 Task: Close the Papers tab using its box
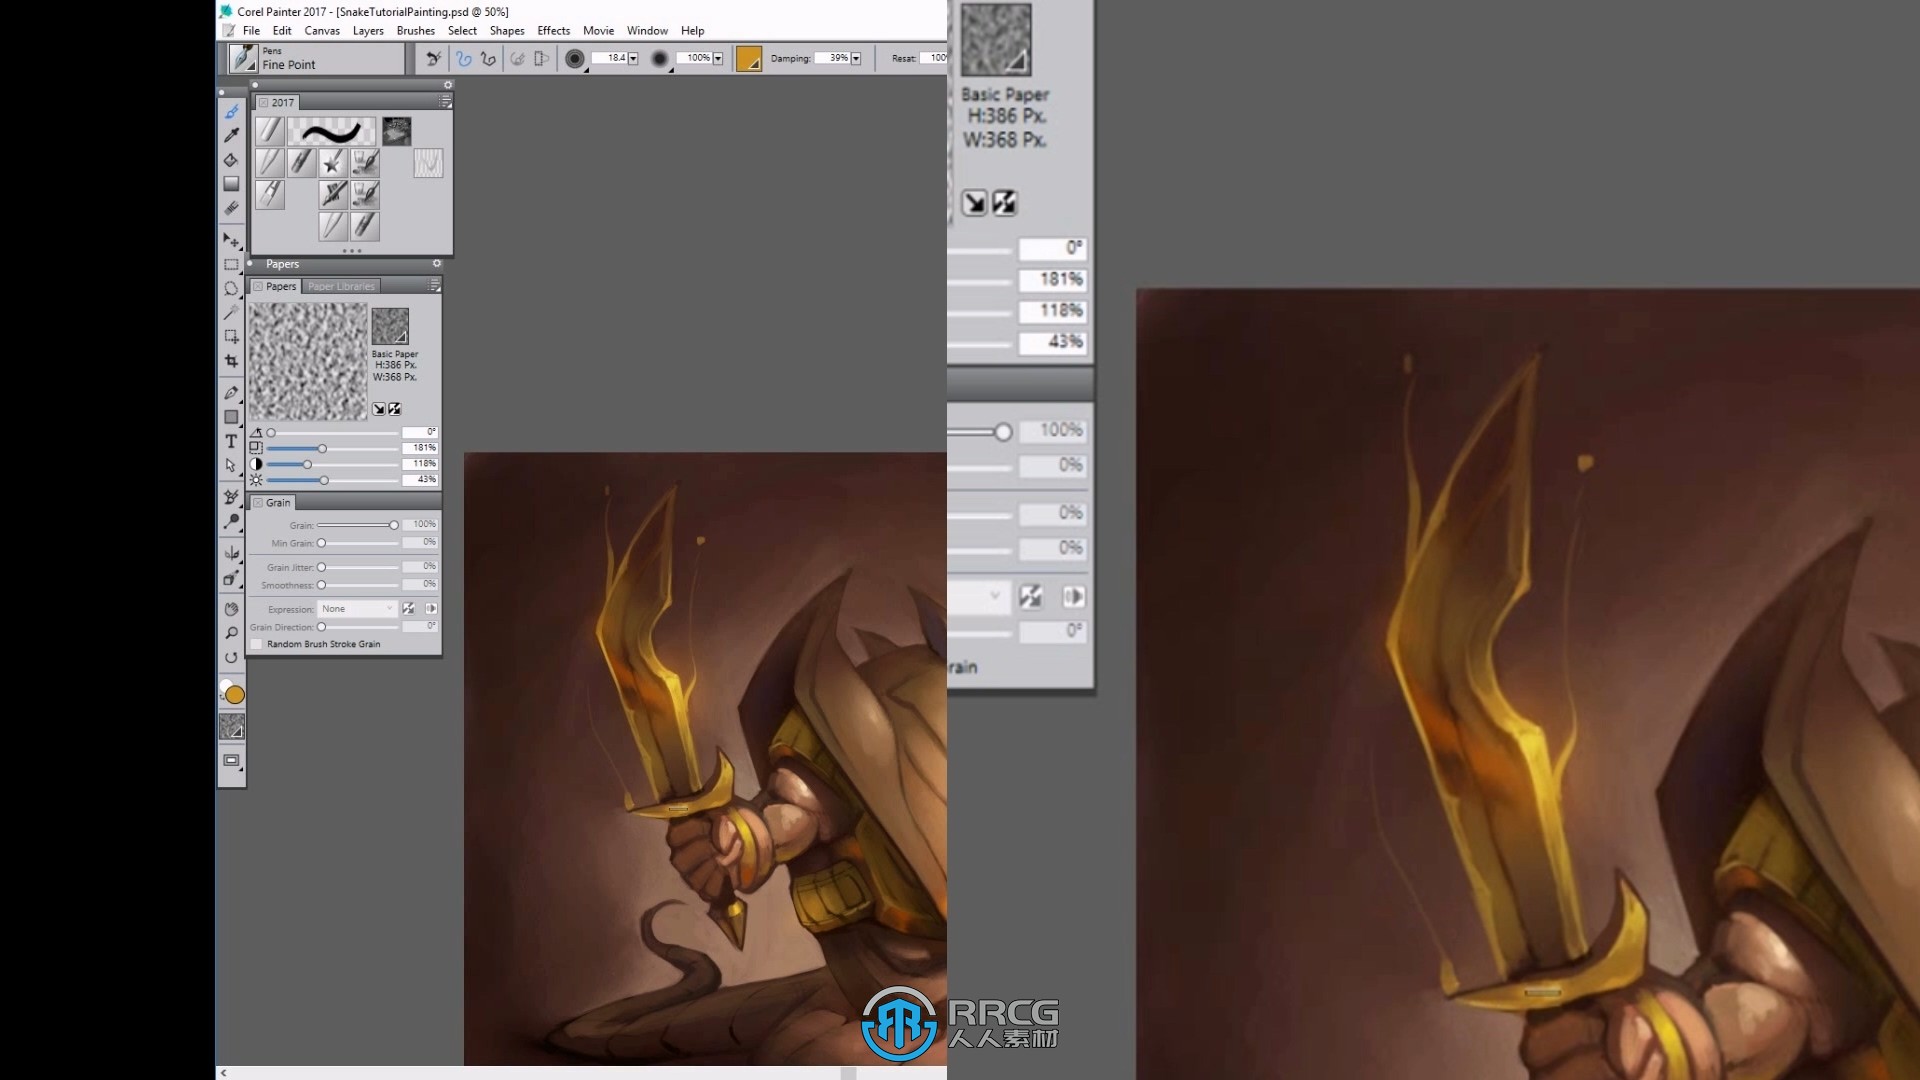(x=258, y=286)
